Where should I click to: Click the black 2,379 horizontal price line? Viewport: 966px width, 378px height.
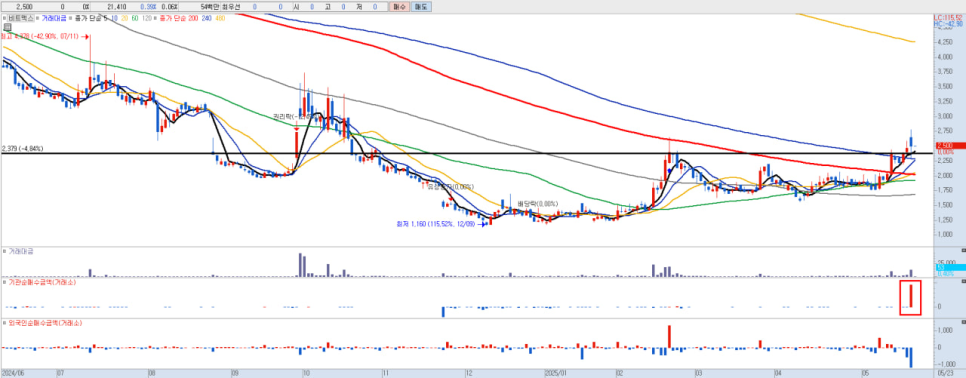coord(466,153)
